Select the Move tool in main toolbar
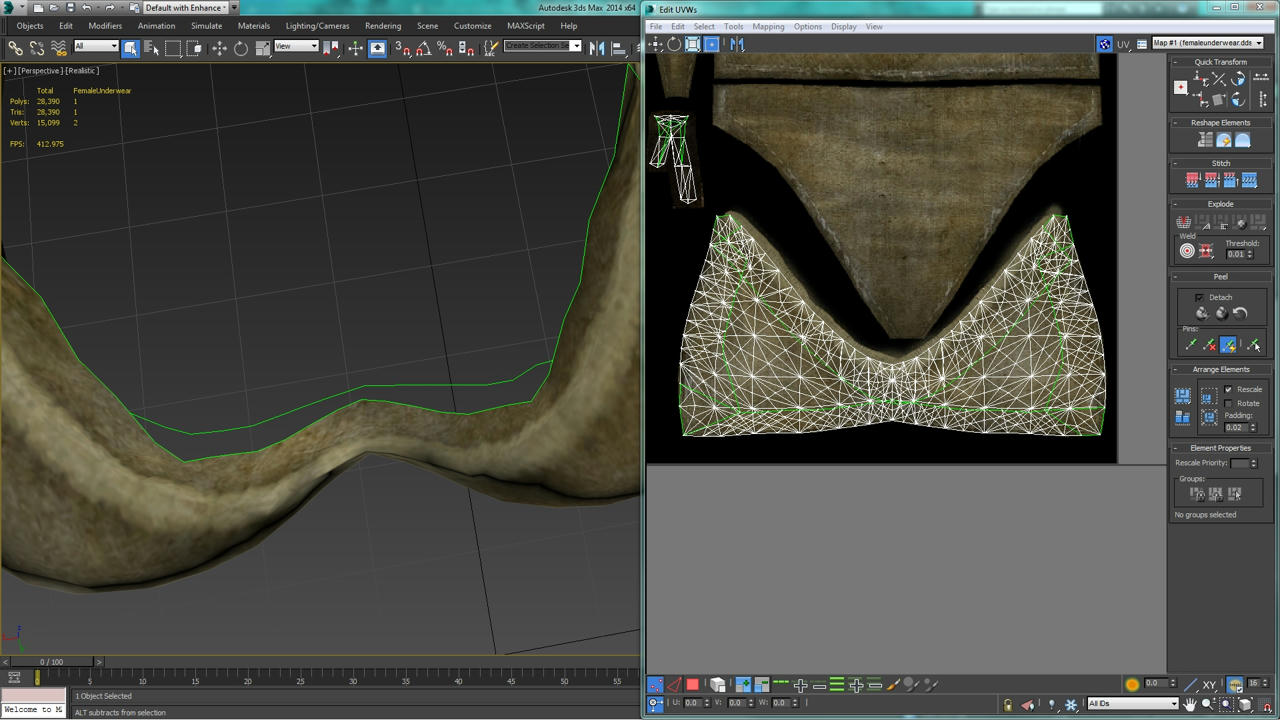 [x=219, y=47]
